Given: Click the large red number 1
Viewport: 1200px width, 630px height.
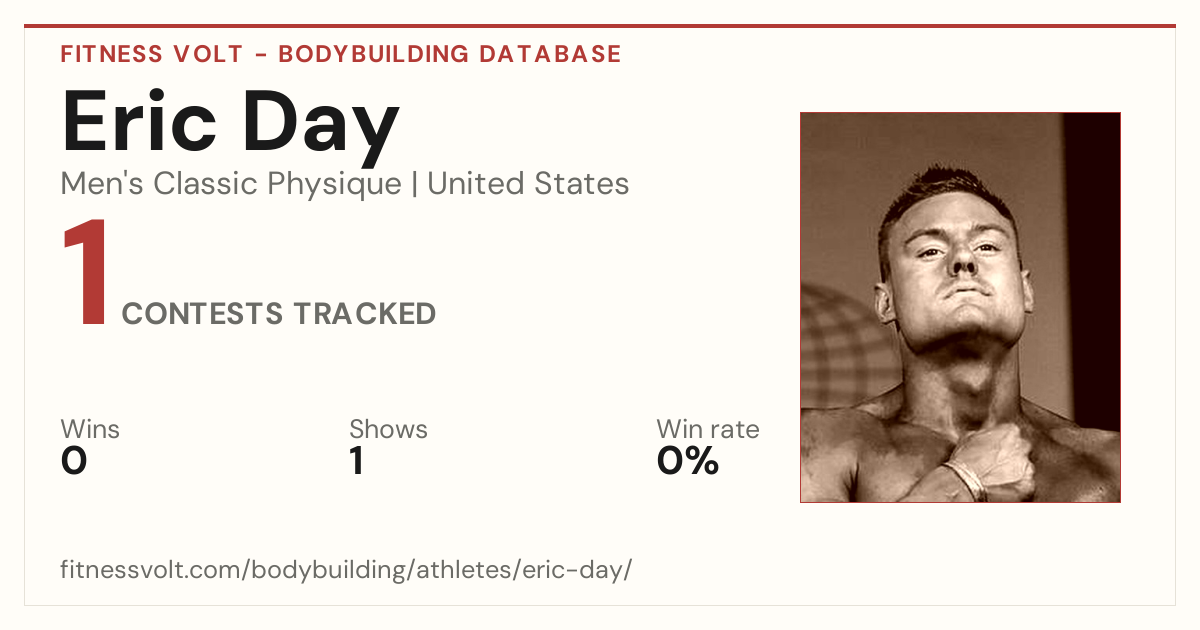Looking at the screenshot, I should [85, 274].
